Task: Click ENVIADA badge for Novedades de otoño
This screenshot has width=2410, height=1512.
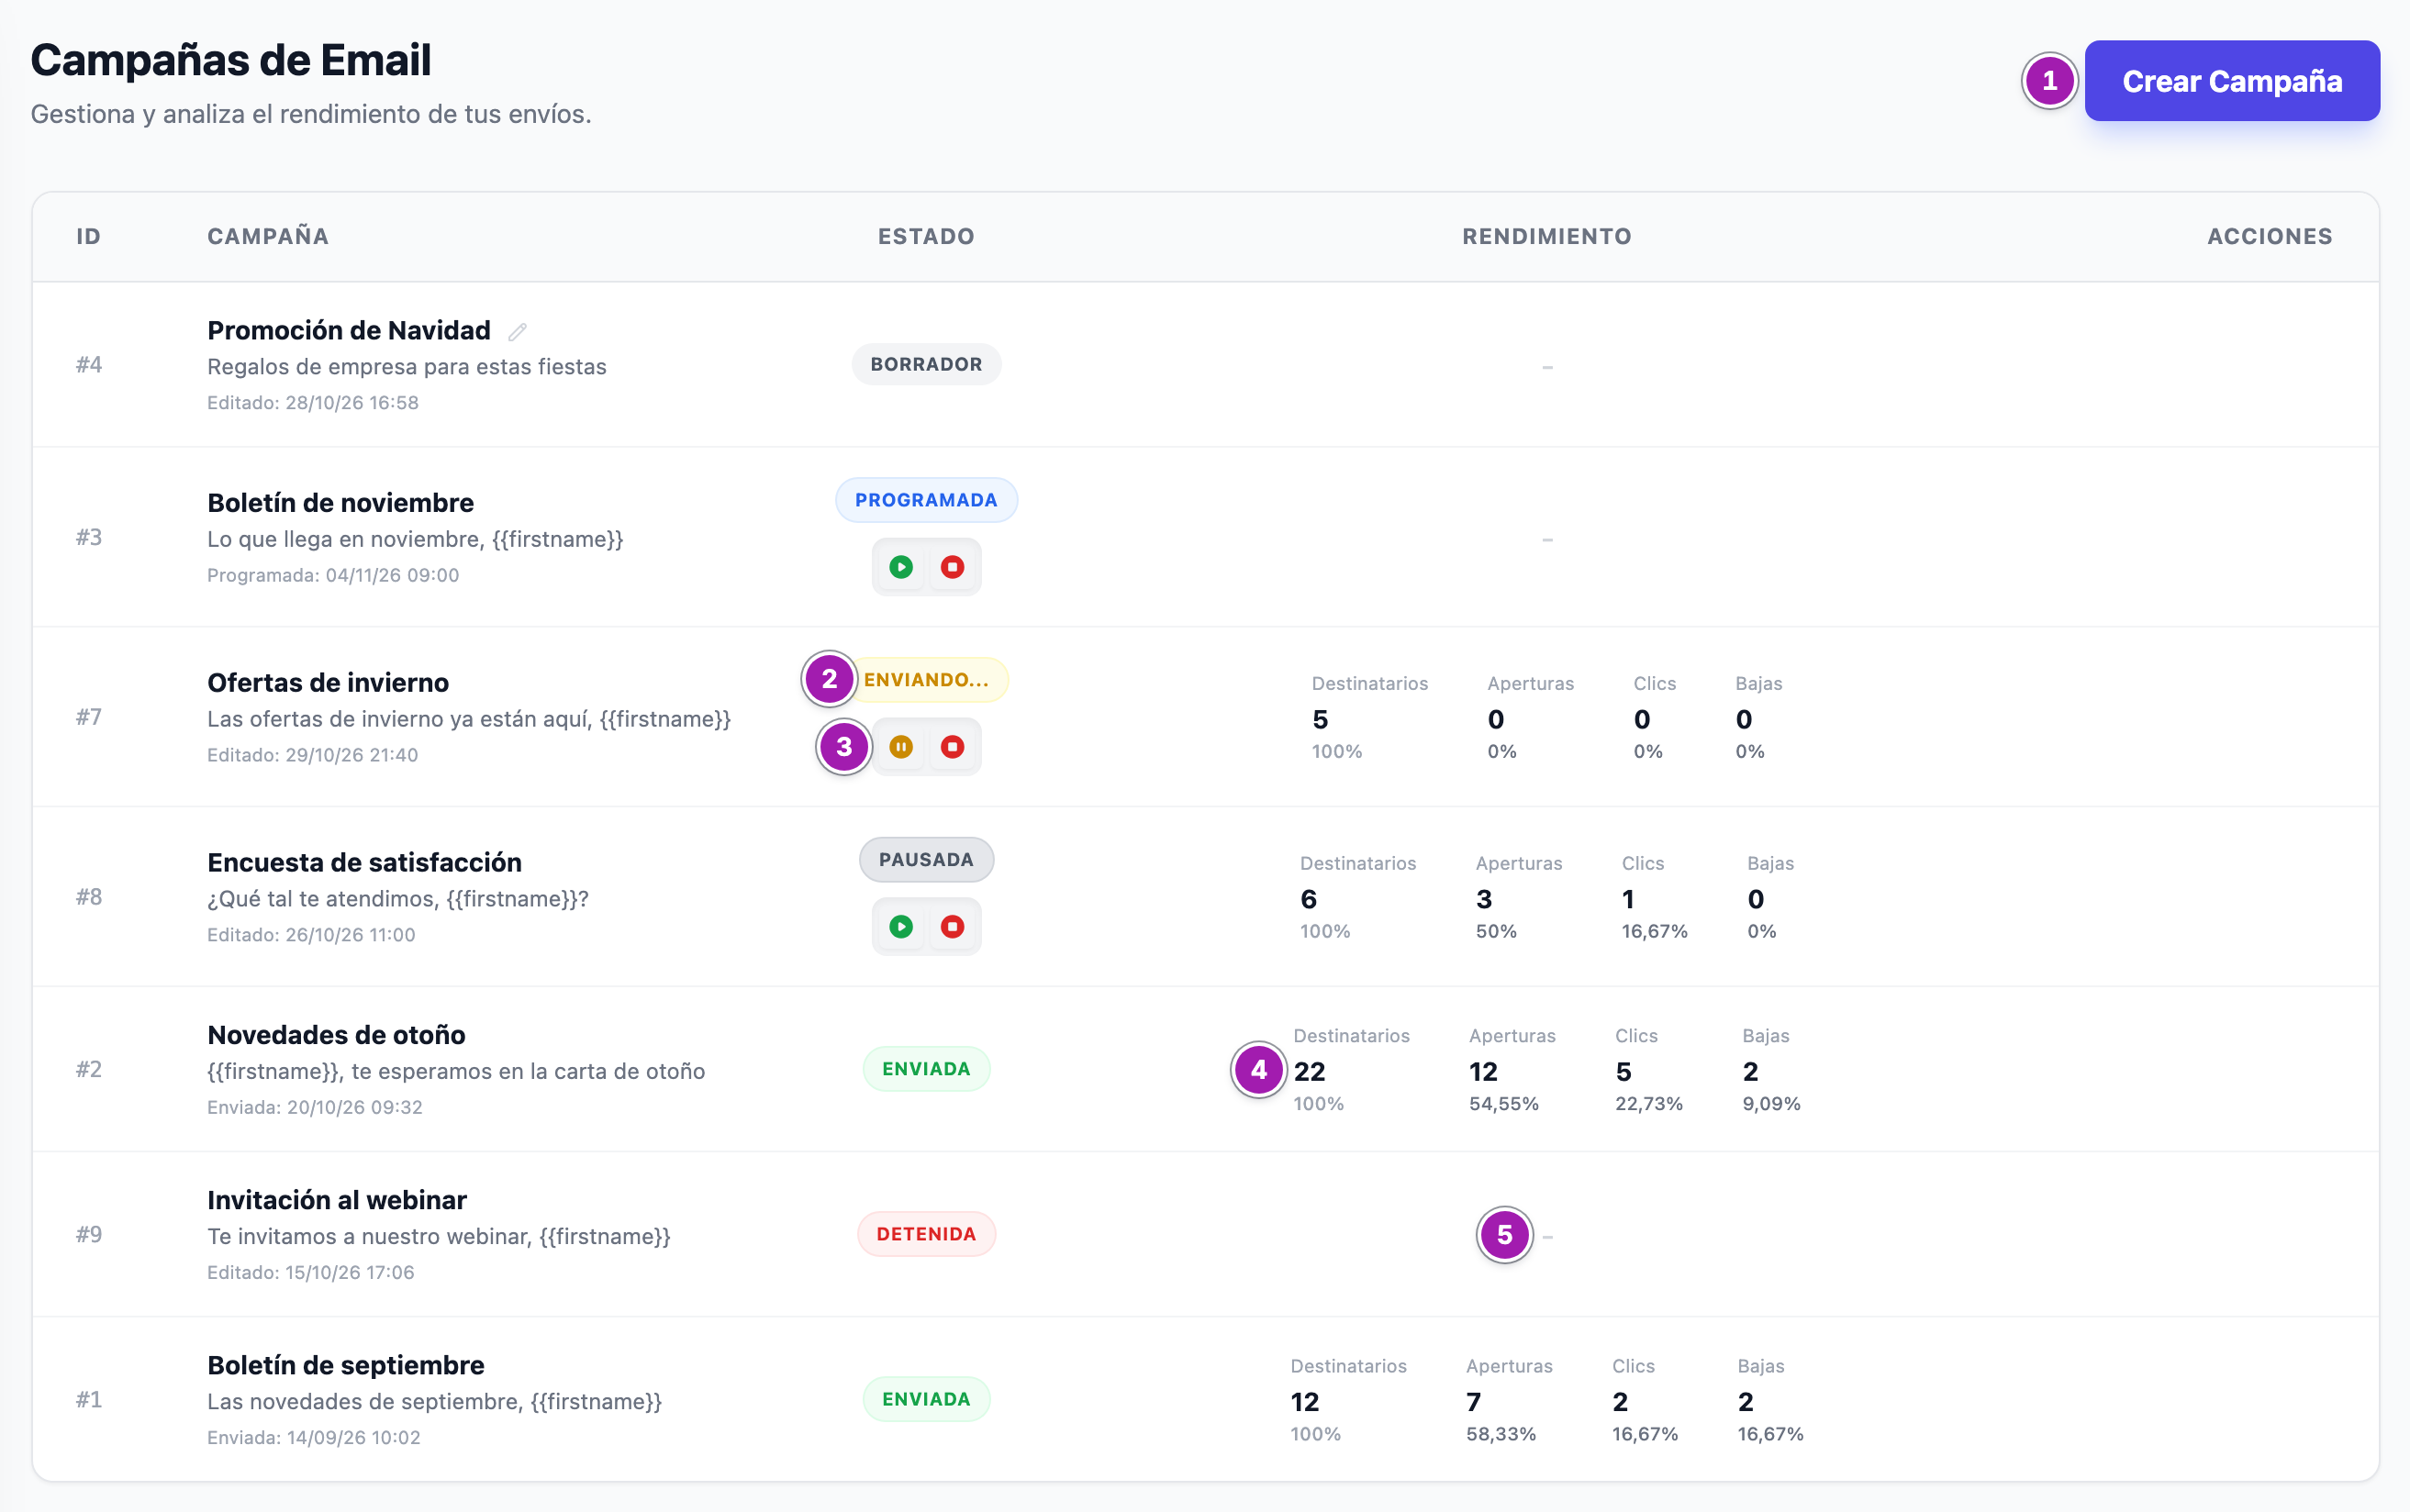Action: click(926, 1069)
